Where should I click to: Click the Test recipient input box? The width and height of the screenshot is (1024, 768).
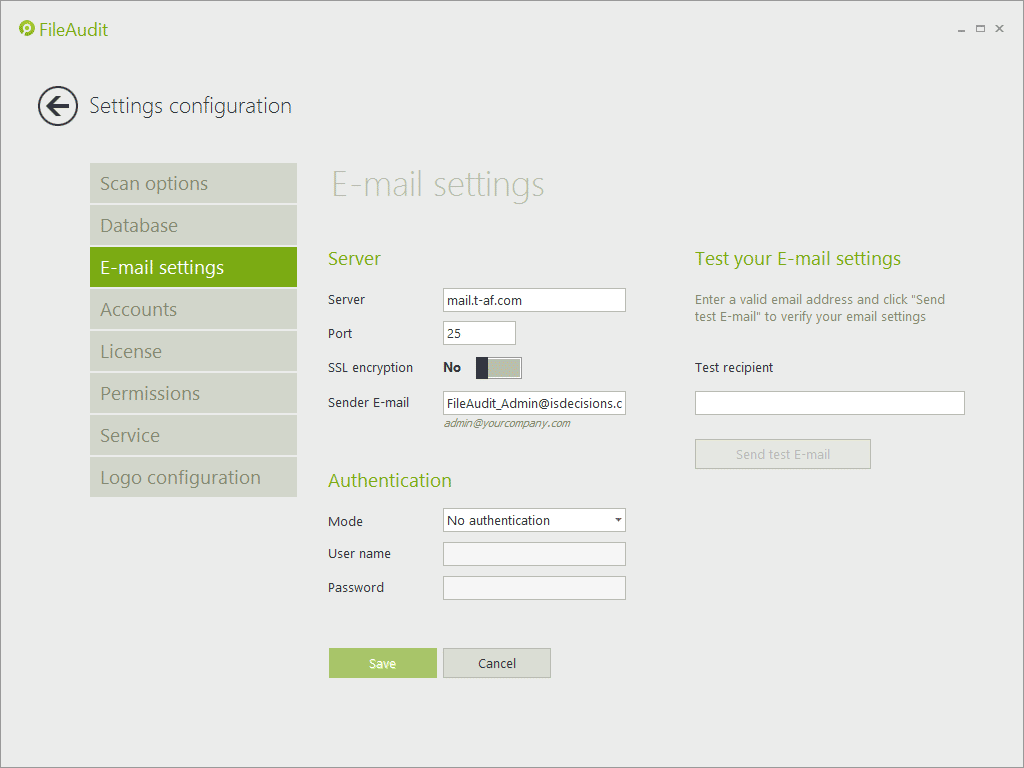(x=829, y=403)
